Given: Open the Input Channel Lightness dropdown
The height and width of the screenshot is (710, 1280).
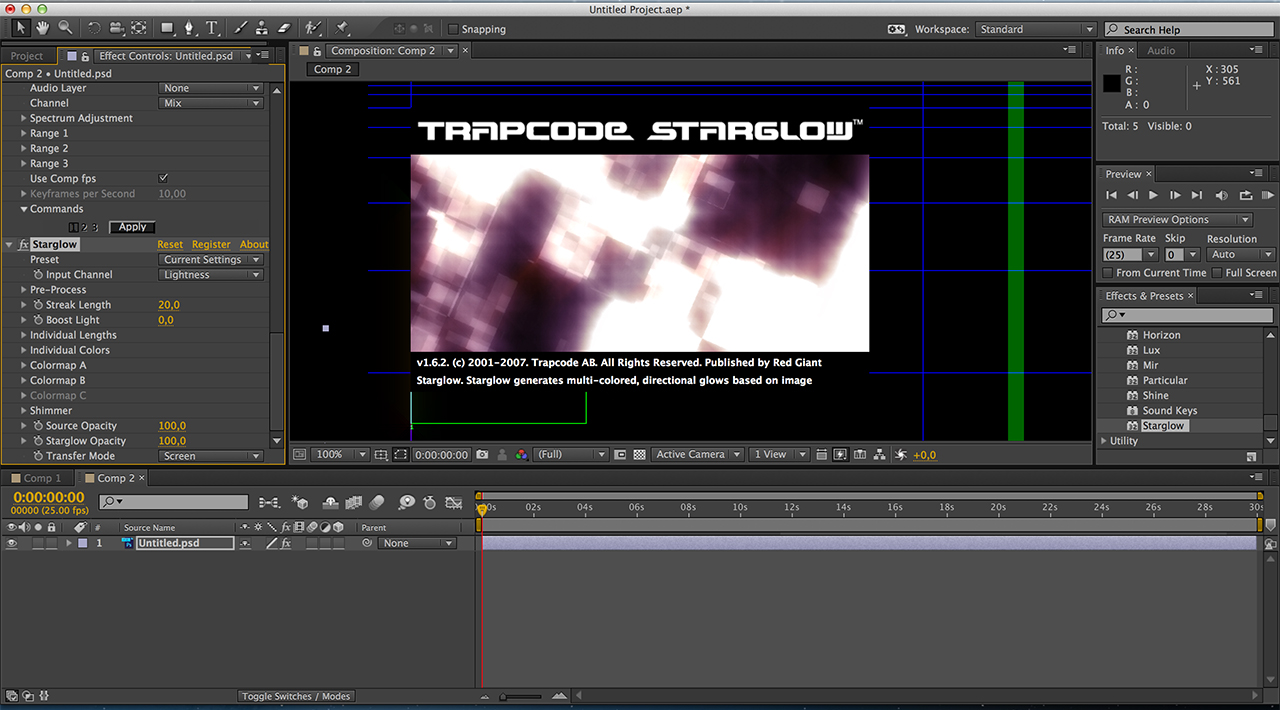Looking at the screenshot, I should tap(211, 275).
